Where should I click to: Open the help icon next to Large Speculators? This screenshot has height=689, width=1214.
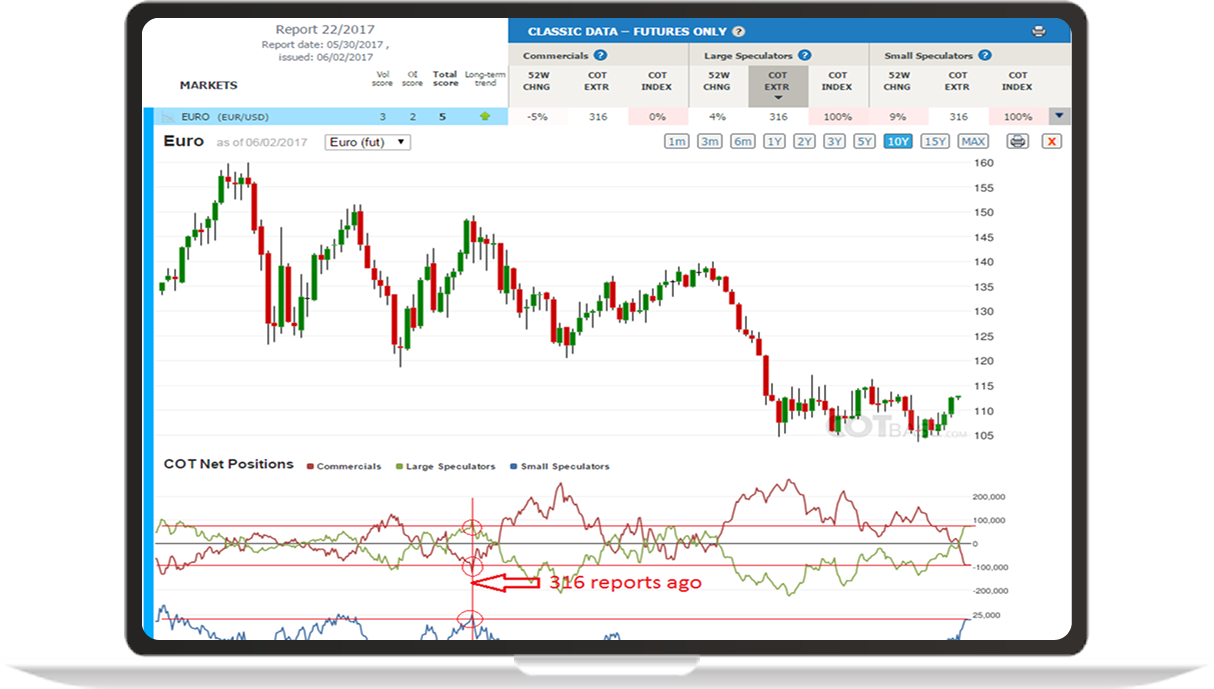click(804, 56)
